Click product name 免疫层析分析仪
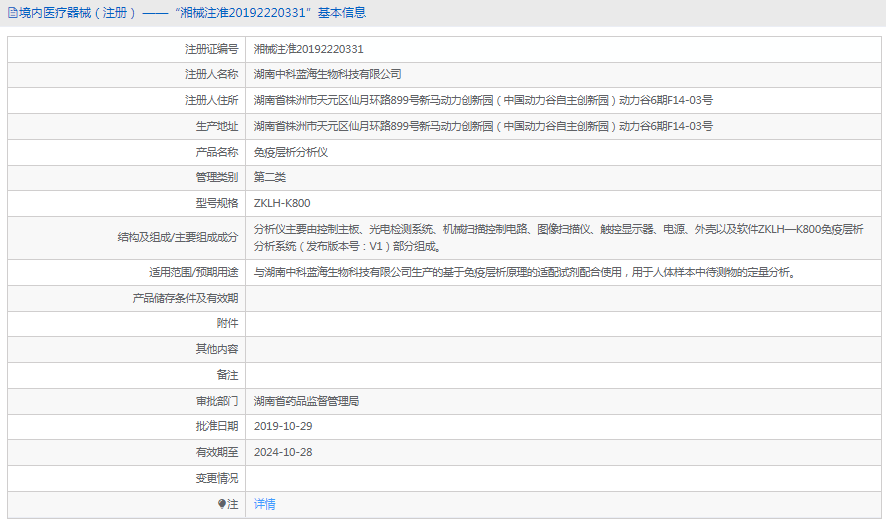The image size is (886, 527). [x=290, y=153]
